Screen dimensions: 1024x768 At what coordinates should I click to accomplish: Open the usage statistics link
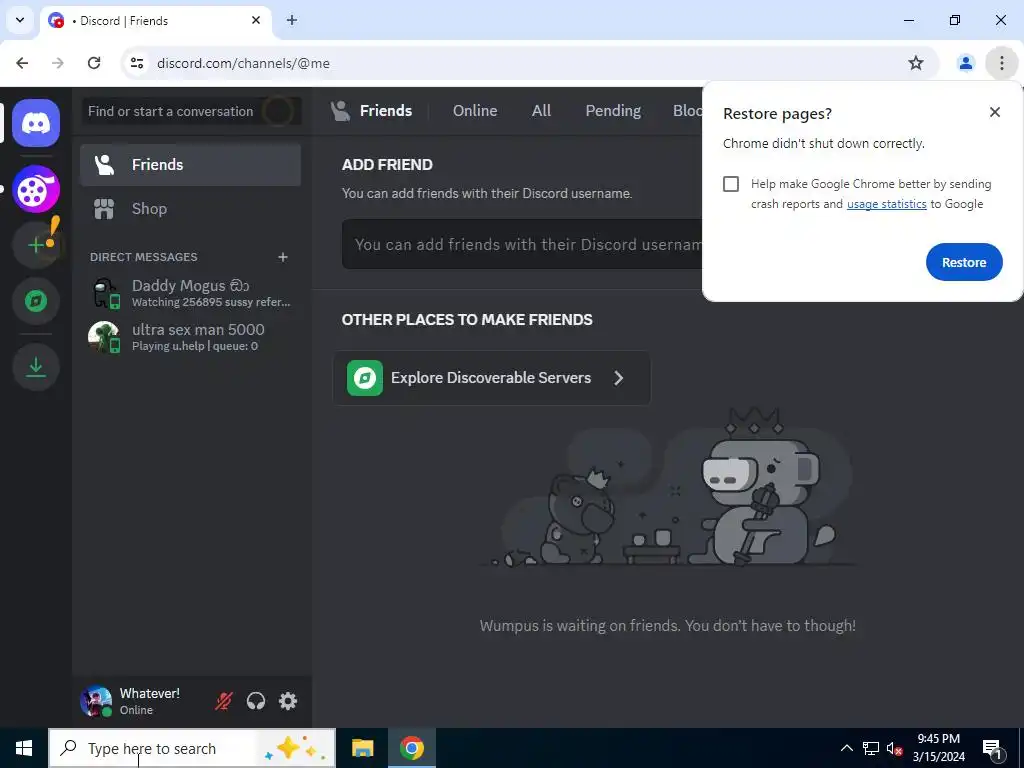click(x=886, y=204)
